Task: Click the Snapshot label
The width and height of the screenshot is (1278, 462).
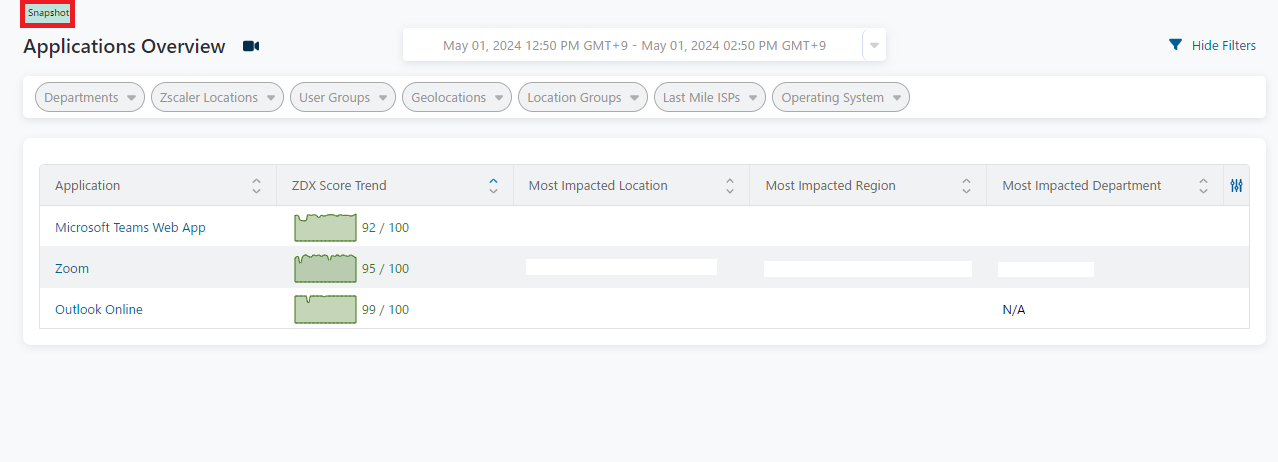Action: (x=48, y=13)
